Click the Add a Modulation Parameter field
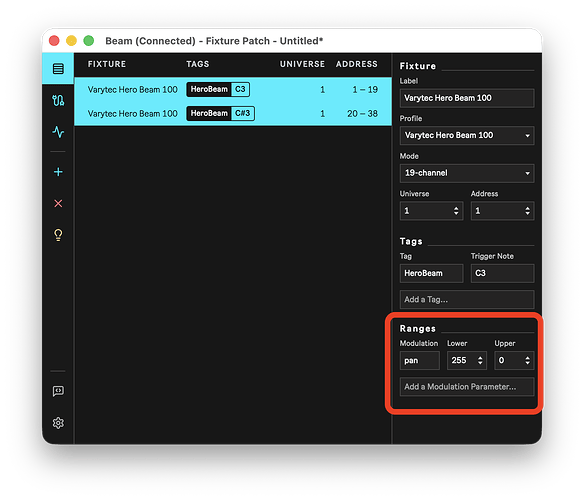This screenshot has height=500, width=584. click(467, 387)
